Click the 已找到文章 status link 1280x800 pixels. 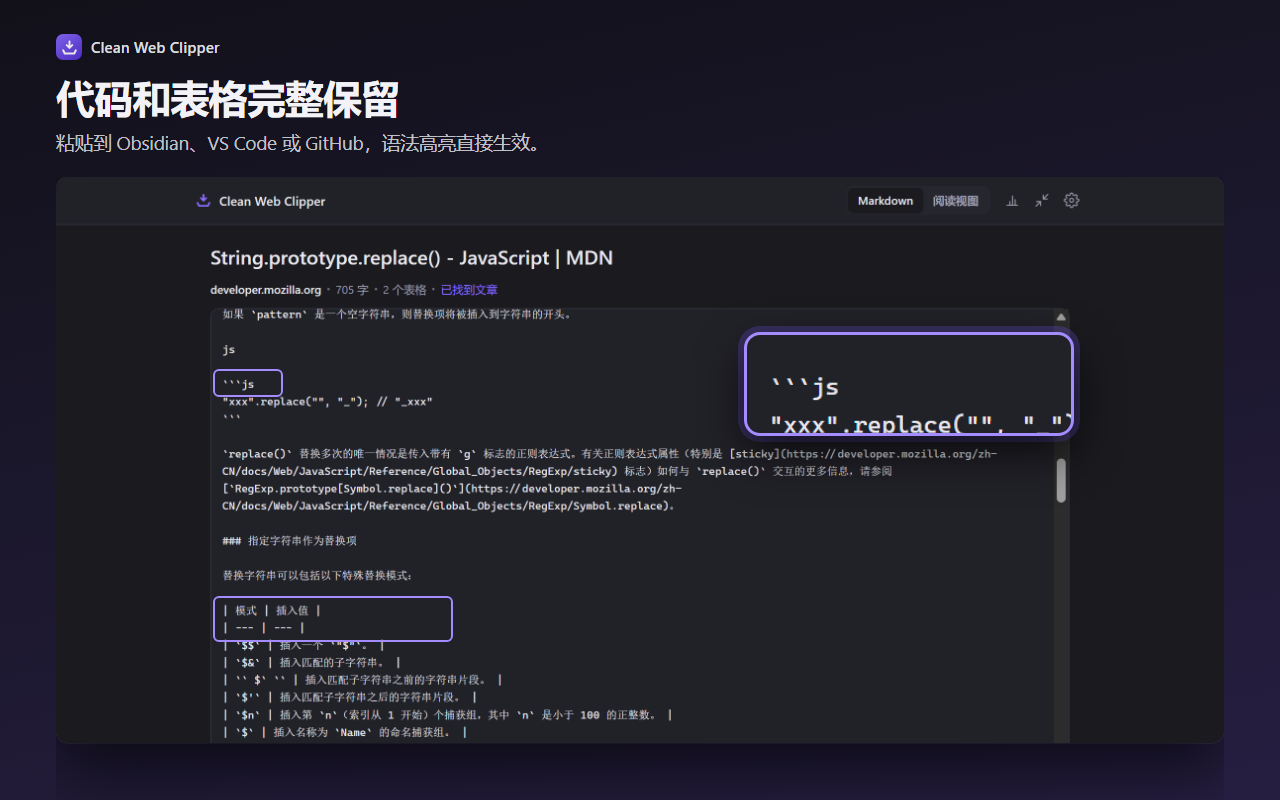tap(469, 290)
